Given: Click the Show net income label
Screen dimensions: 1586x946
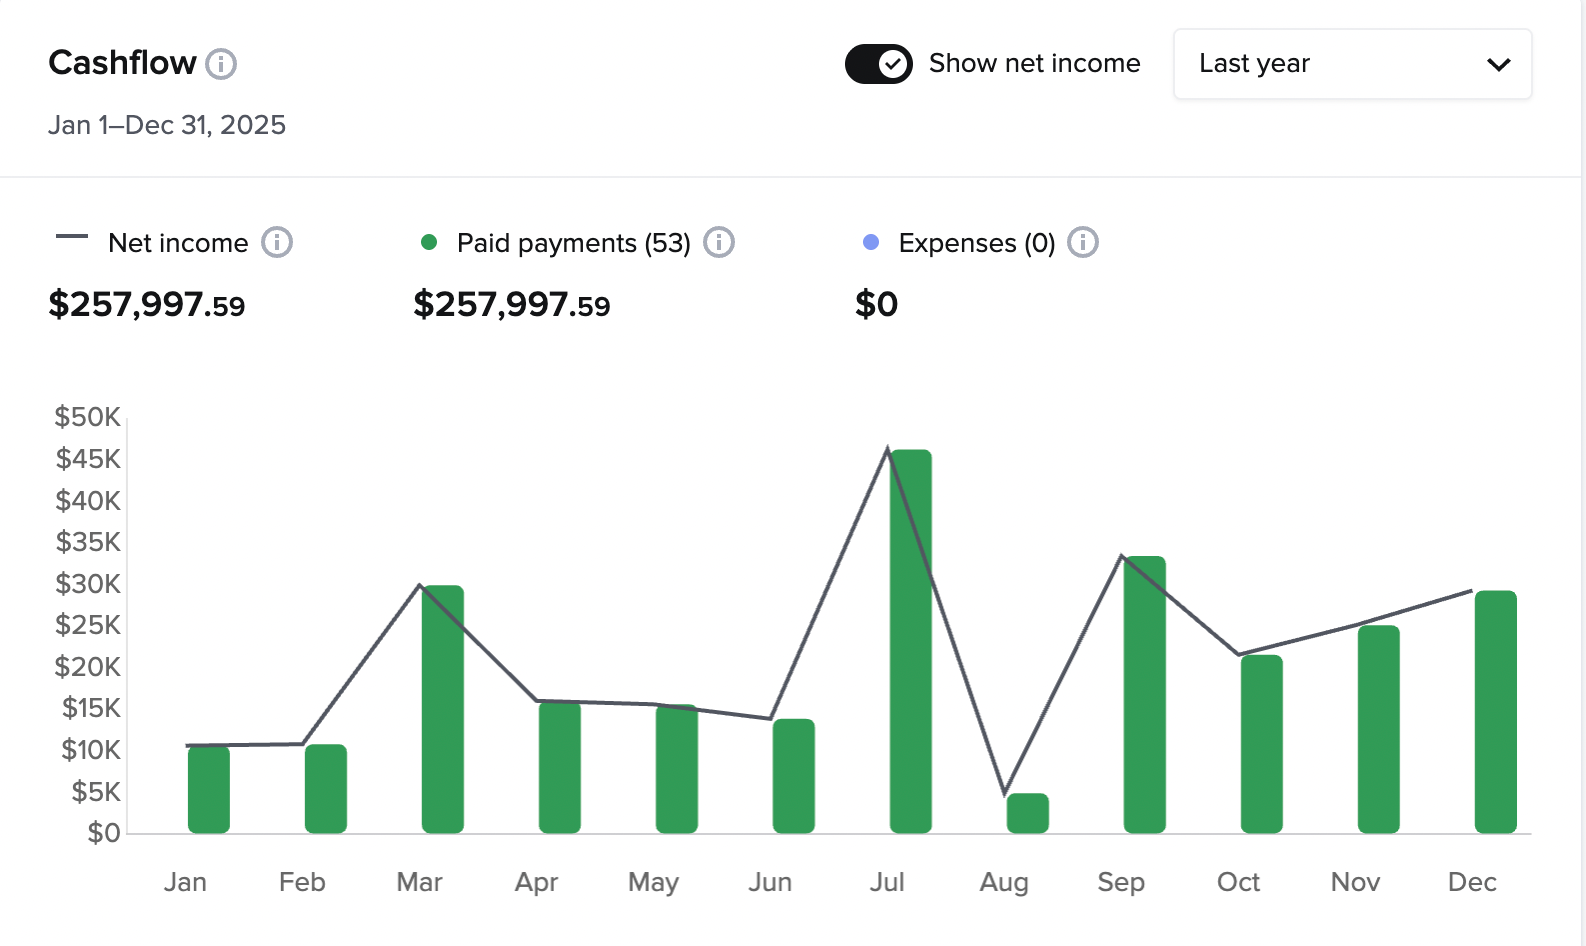Looking at the screenshot, I should point(1034,64).
